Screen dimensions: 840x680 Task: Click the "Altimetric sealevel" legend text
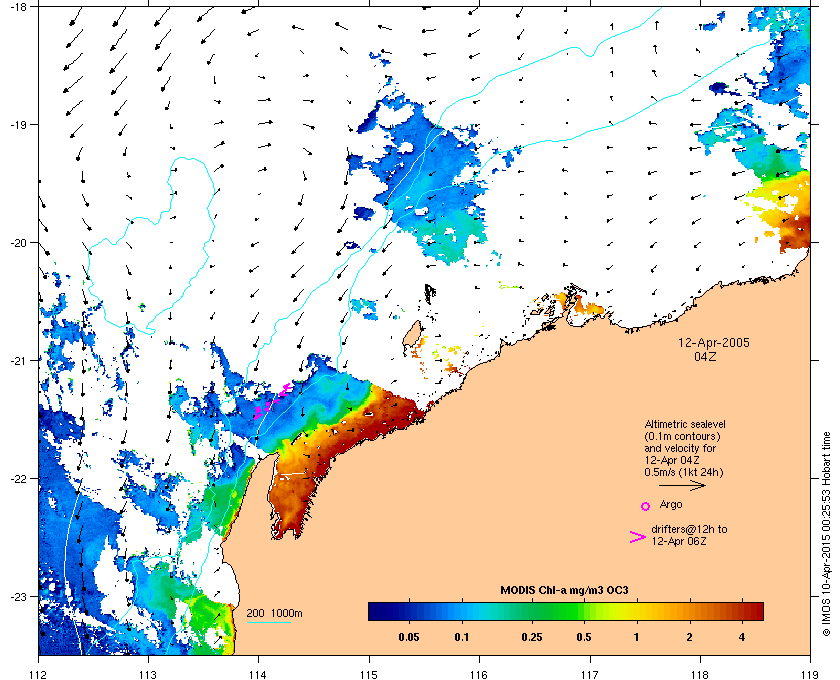685,424
